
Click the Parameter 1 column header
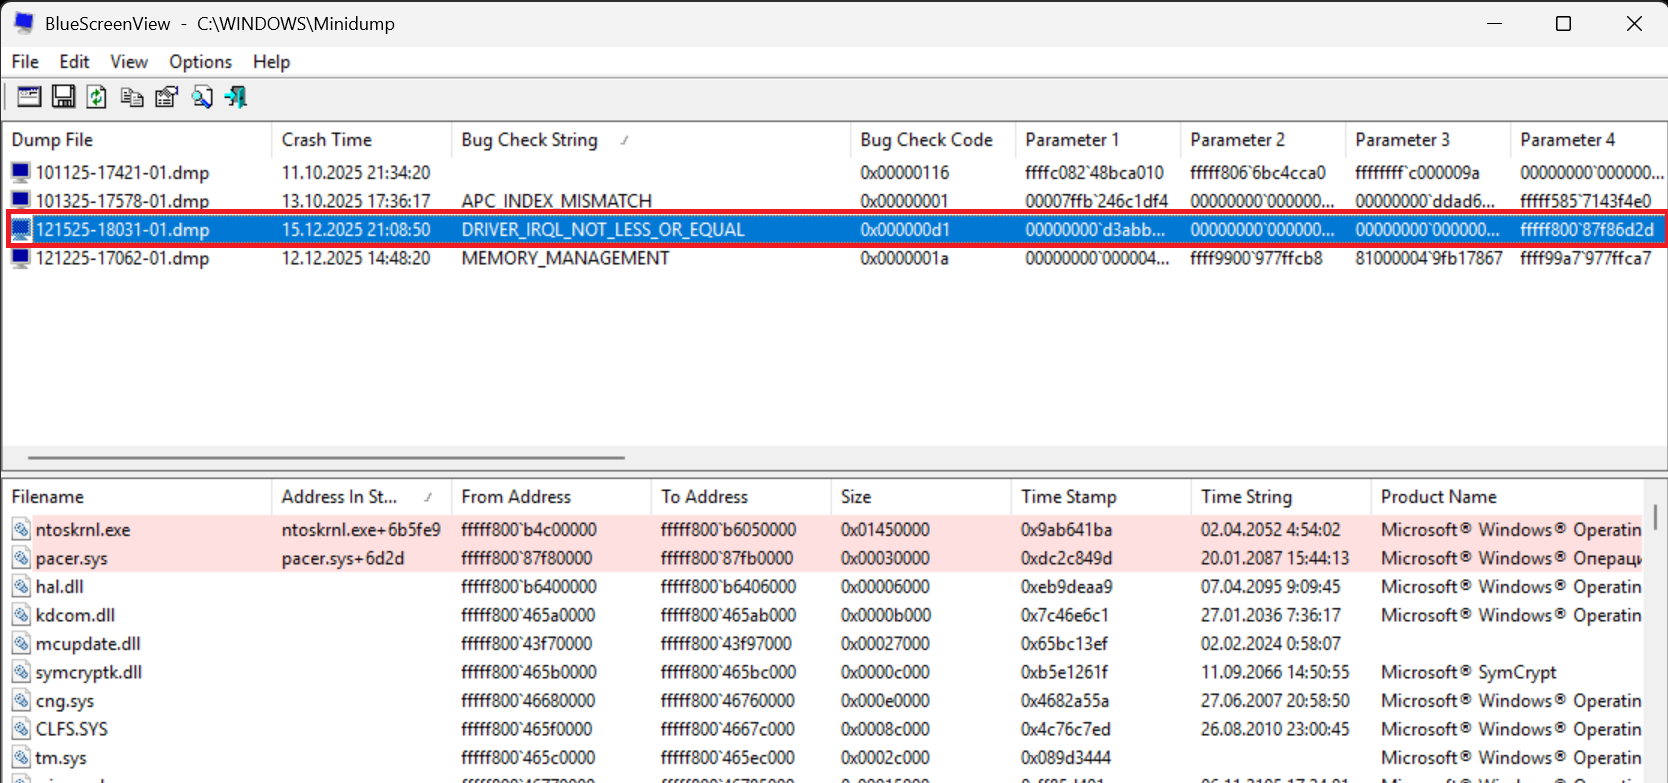pos(1098,140)
